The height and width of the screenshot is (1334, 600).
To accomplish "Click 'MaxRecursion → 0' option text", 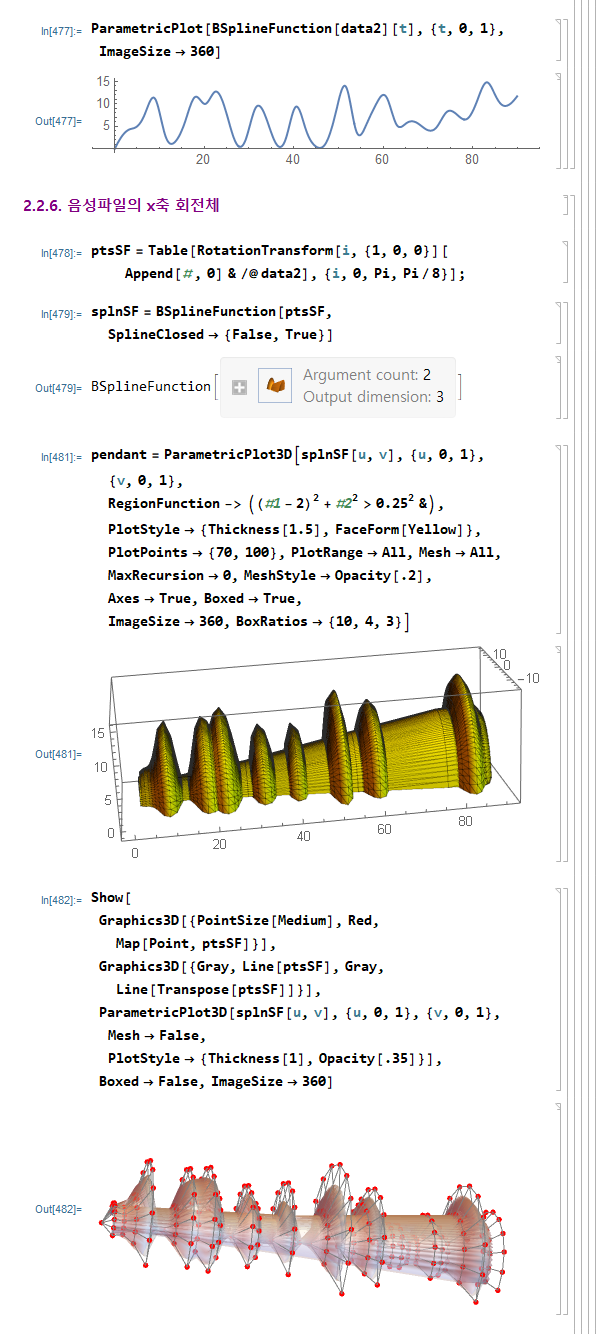I will 170,575.
